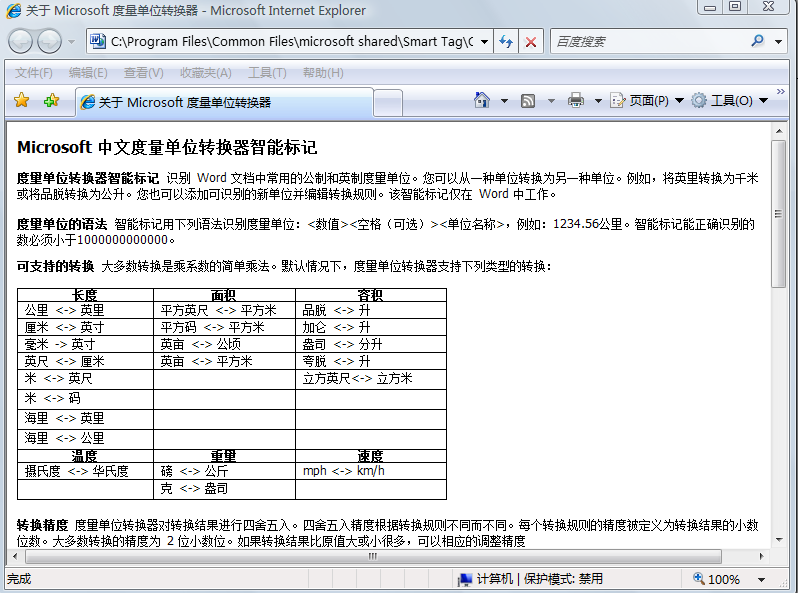Open the 编辑(E) menu
798x593 pixels.
88,73
